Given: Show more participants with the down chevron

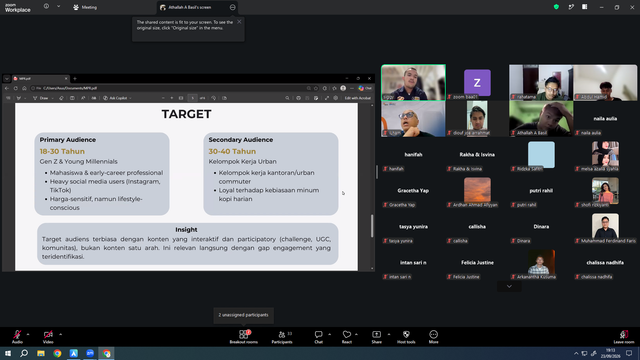Looking at the screenshot, I should (x=509, y=286).
